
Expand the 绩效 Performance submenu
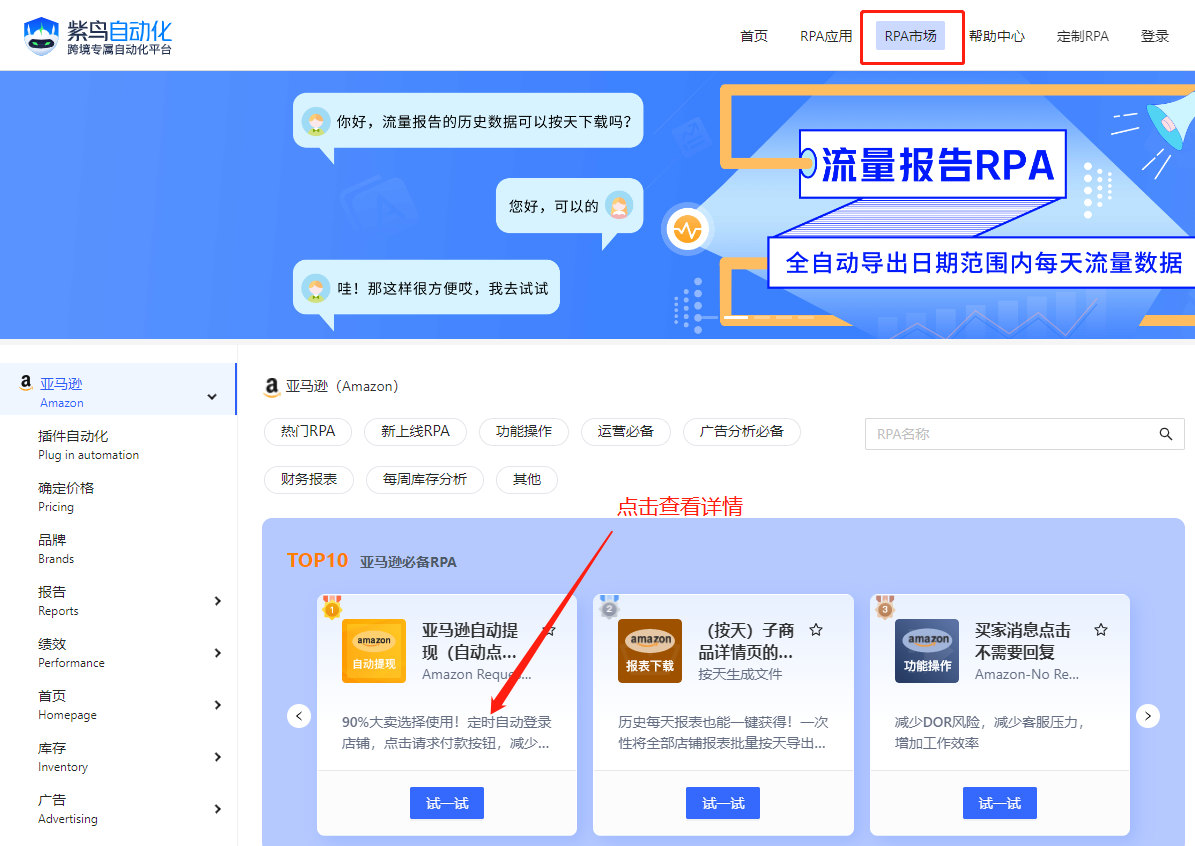click(217, 653)
